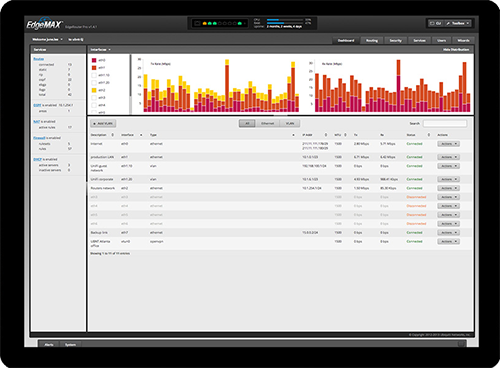The height and width of the screenshot is (368, 500).
Task: Switch to the Dashboard tab
Action: pos(346,41)
